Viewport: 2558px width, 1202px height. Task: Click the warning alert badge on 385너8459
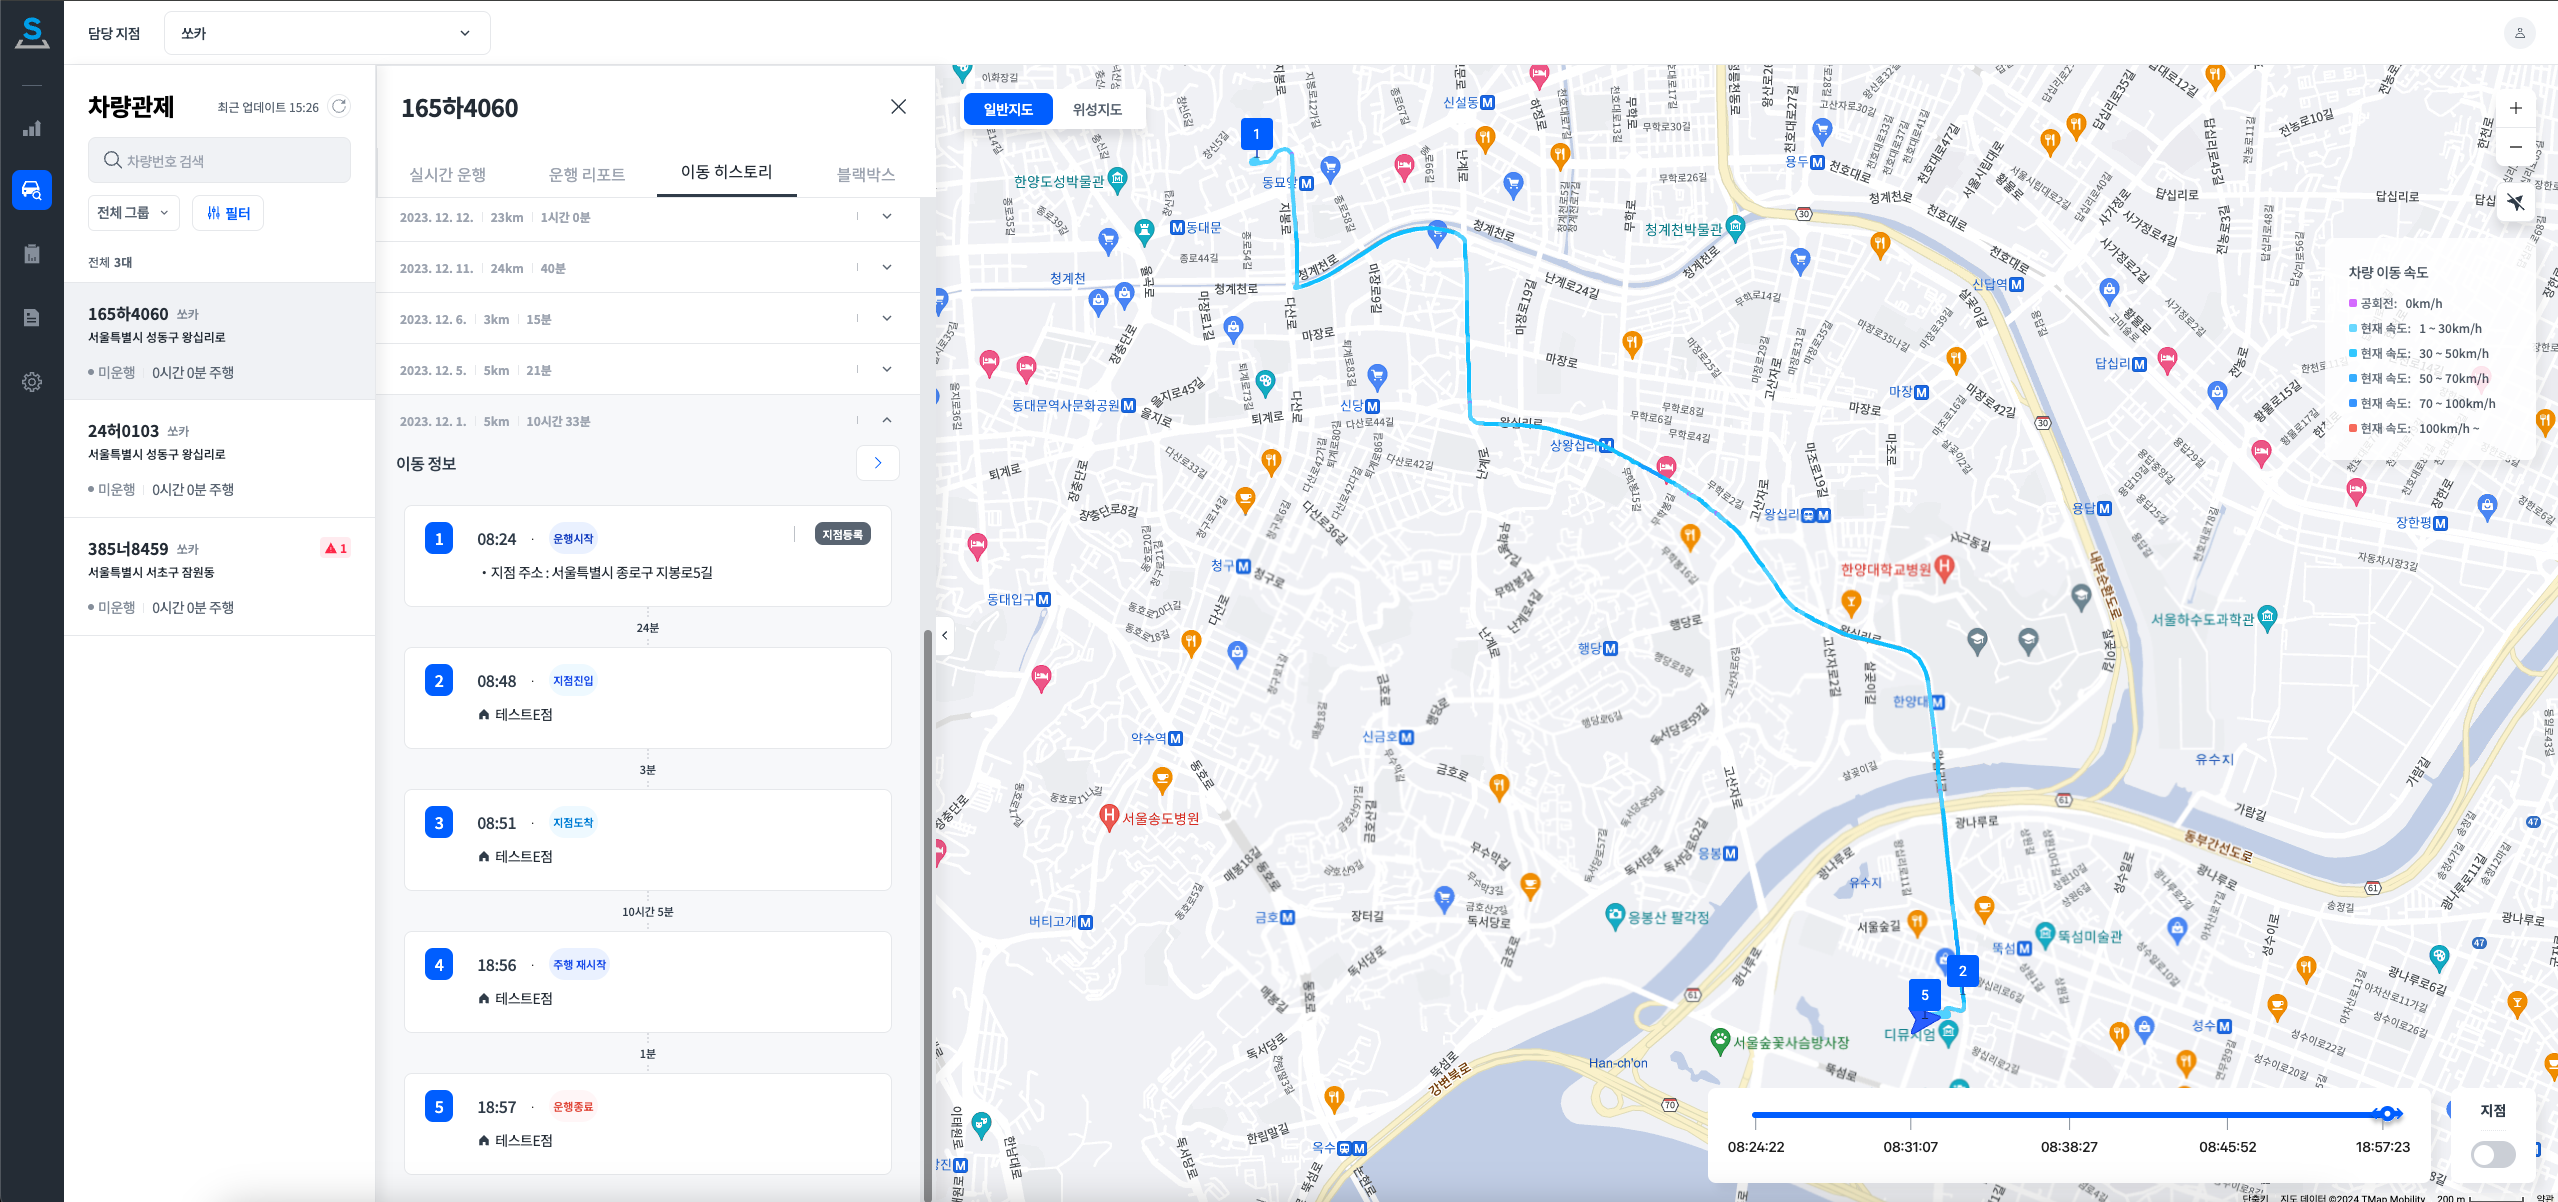(x=336, y=548)
